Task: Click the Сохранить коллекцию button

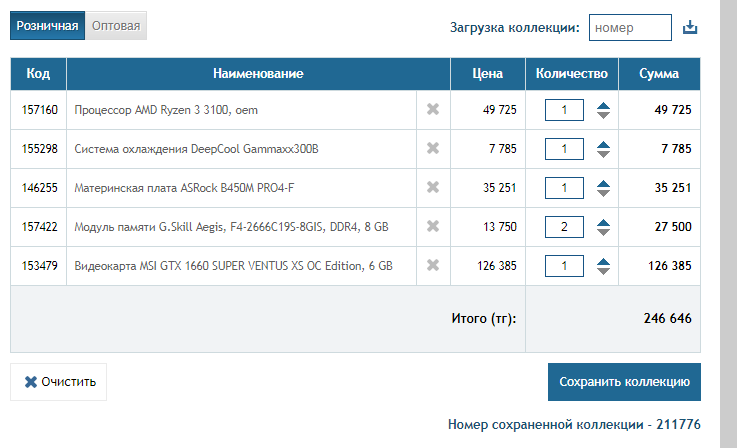Action: [624, 382]
